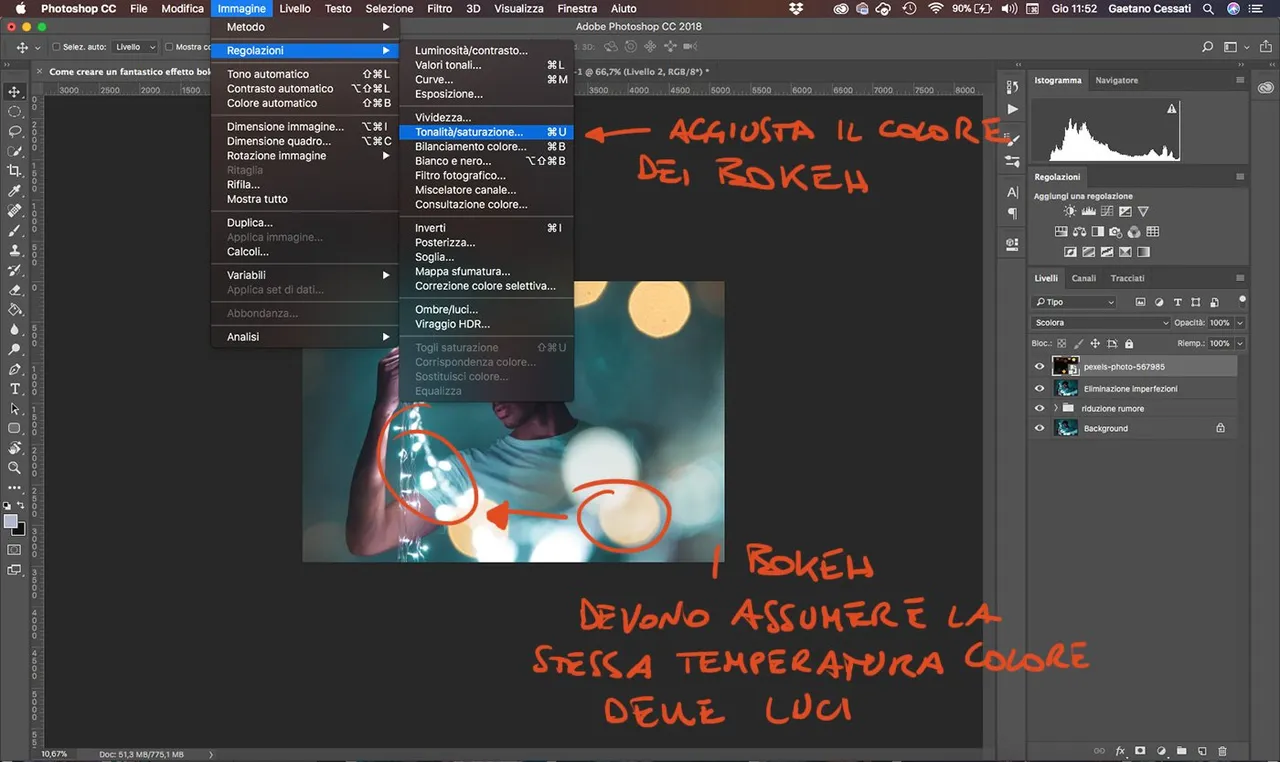Select pexels-photo-567985 layer thumbnail

tap(1065, 367)
